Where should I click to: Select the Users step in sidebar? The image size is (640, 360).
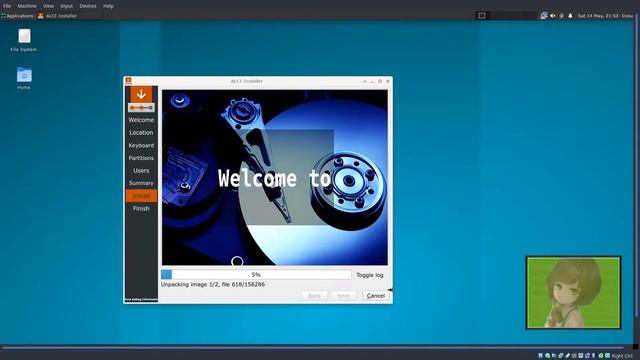tap(141, 171)
